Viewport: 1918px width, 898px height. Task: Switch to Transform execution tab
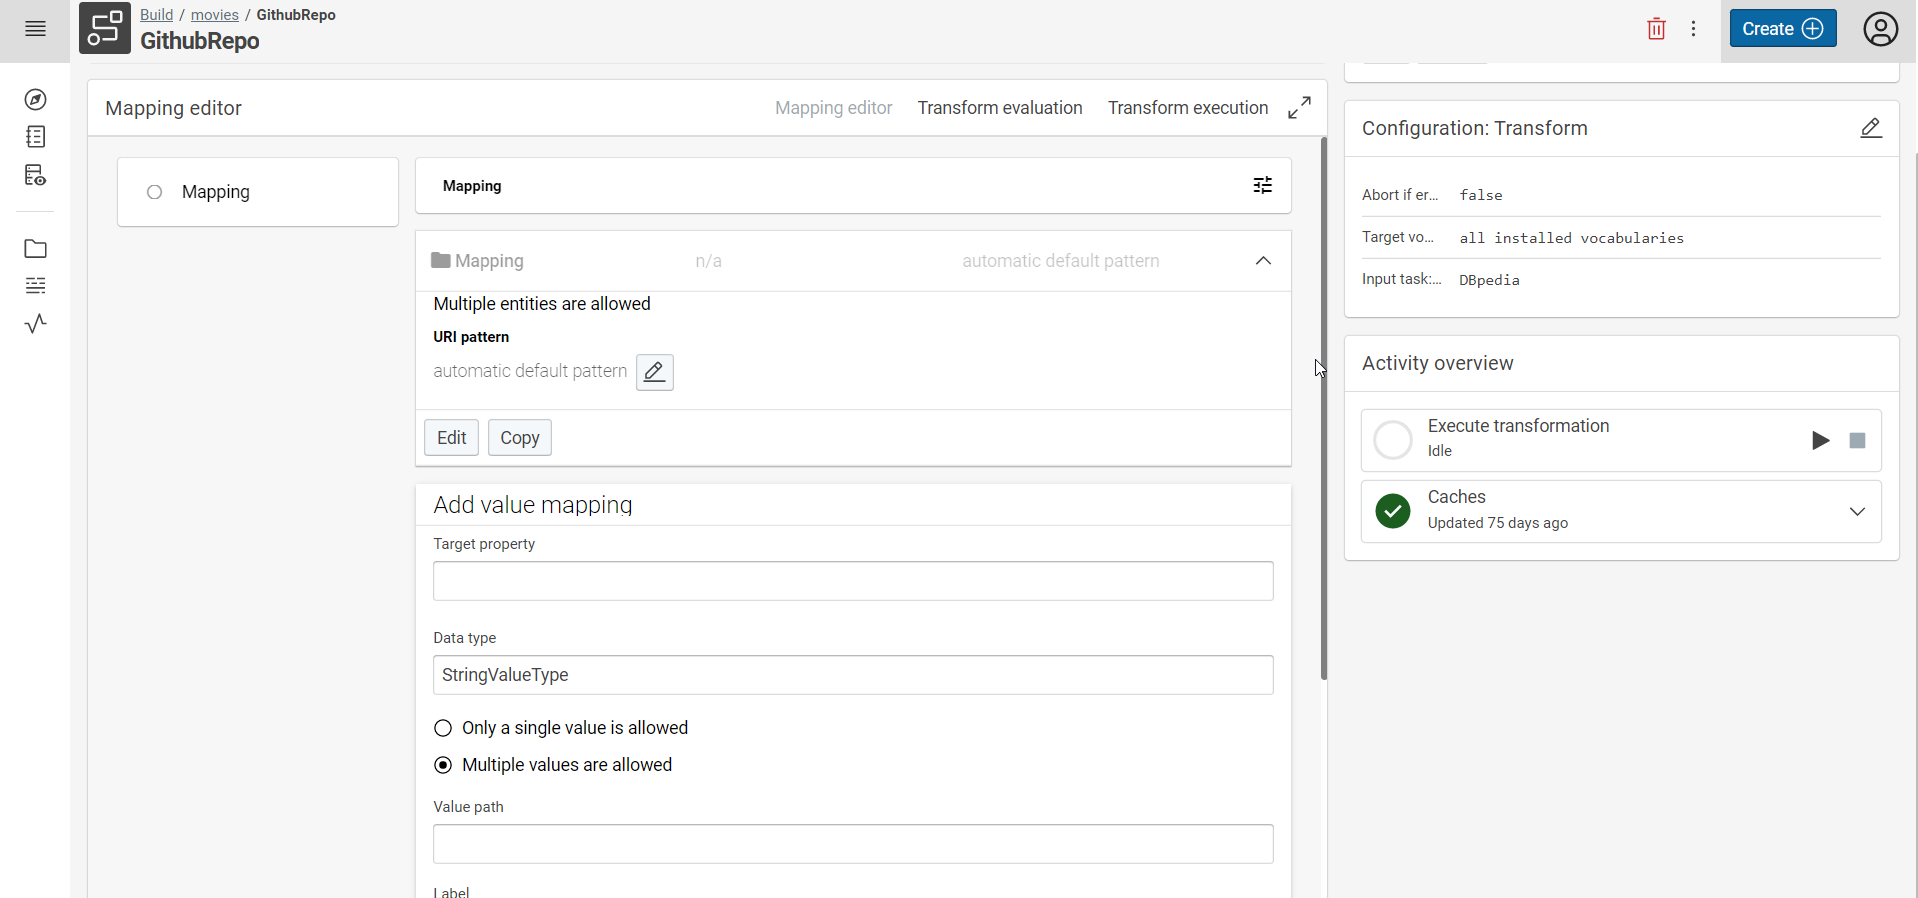1187,108
